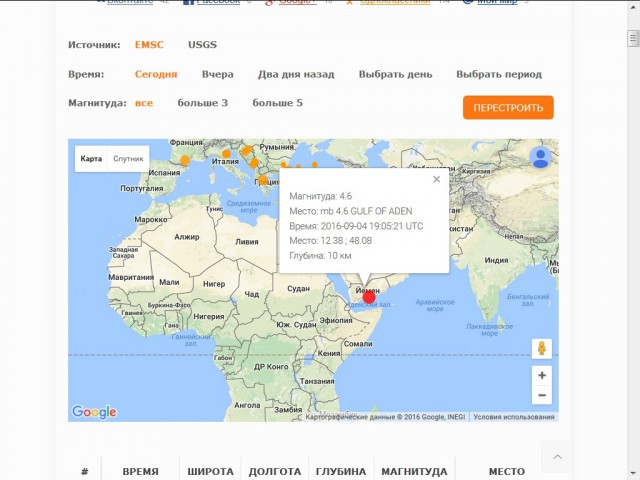Choose the Вчера time filter
The width and height of the screenshot is (640, 480).
pos(218,74)
